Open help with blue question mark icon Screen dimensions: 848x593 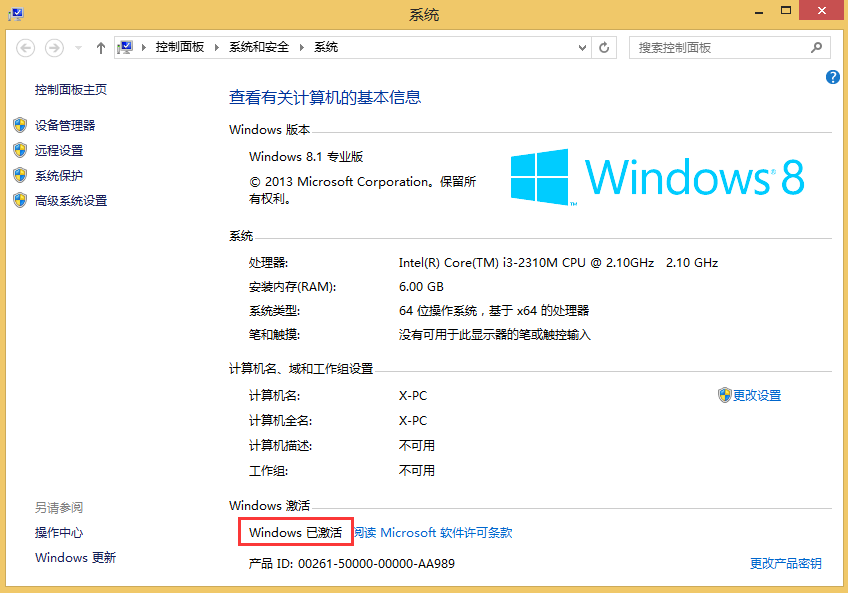833,77
